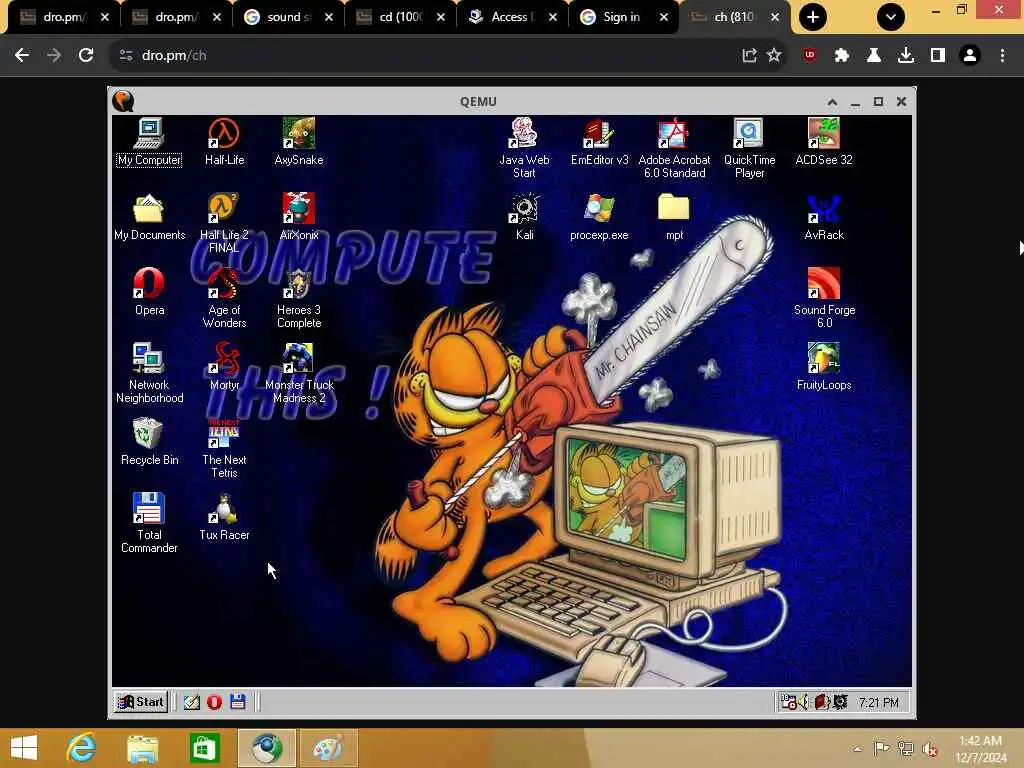
Task: Select QuickTime Player desktop icon
Action: click(x=749, y=149)
